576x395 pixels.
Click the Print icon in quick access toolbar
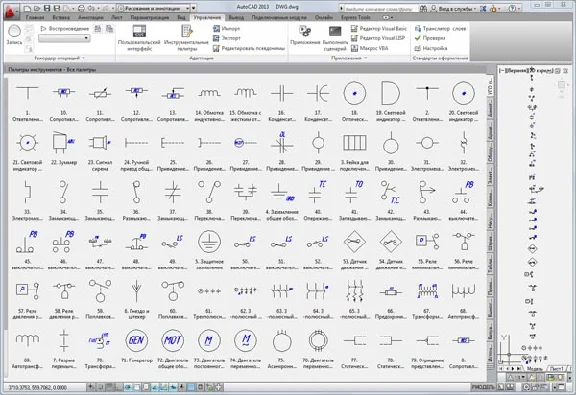81,8
